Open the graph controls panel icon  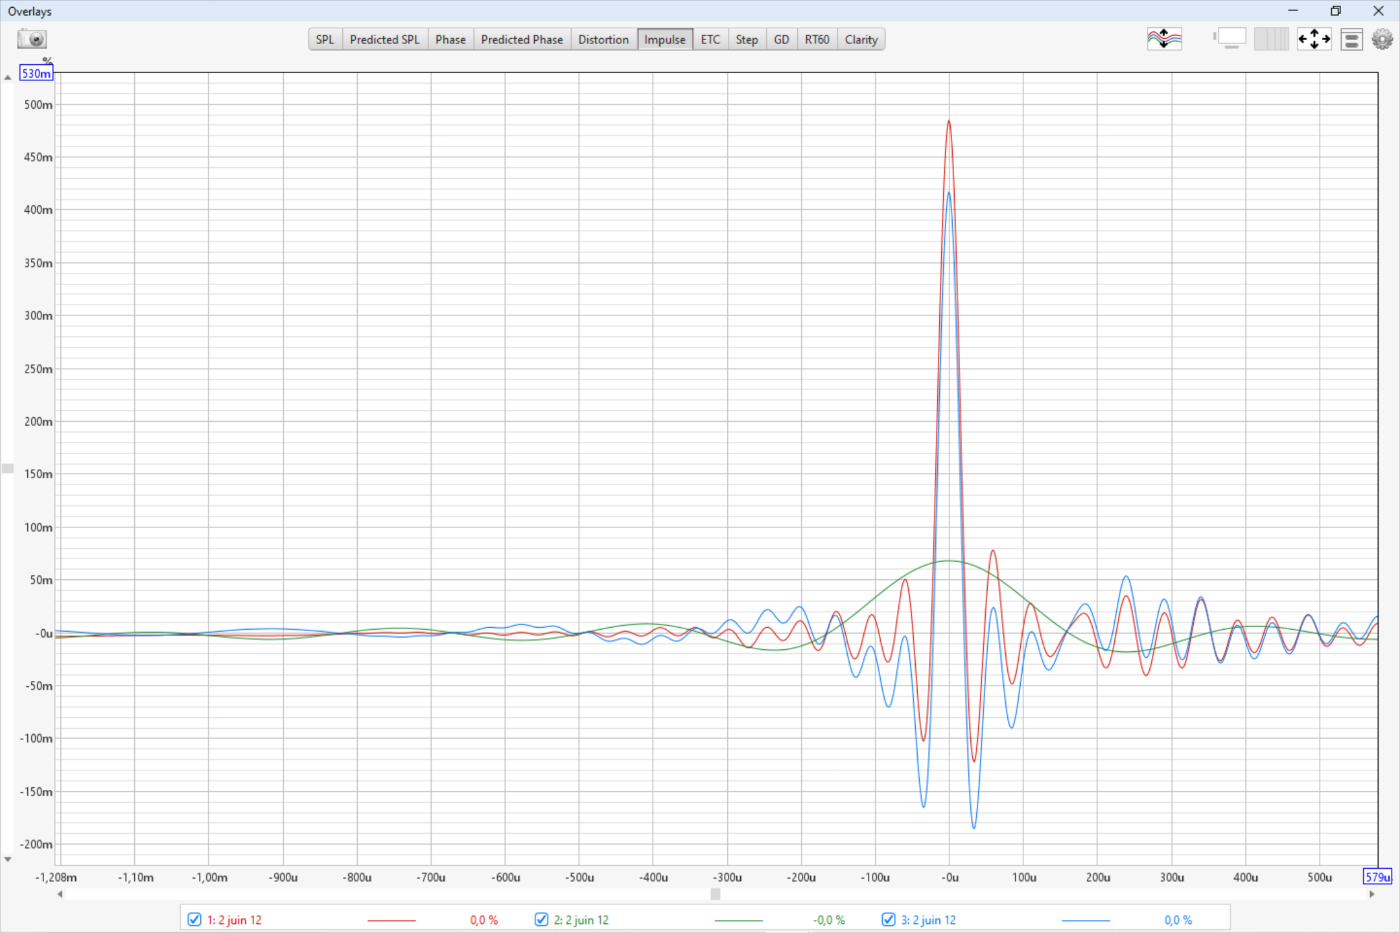coord(1351,39)
